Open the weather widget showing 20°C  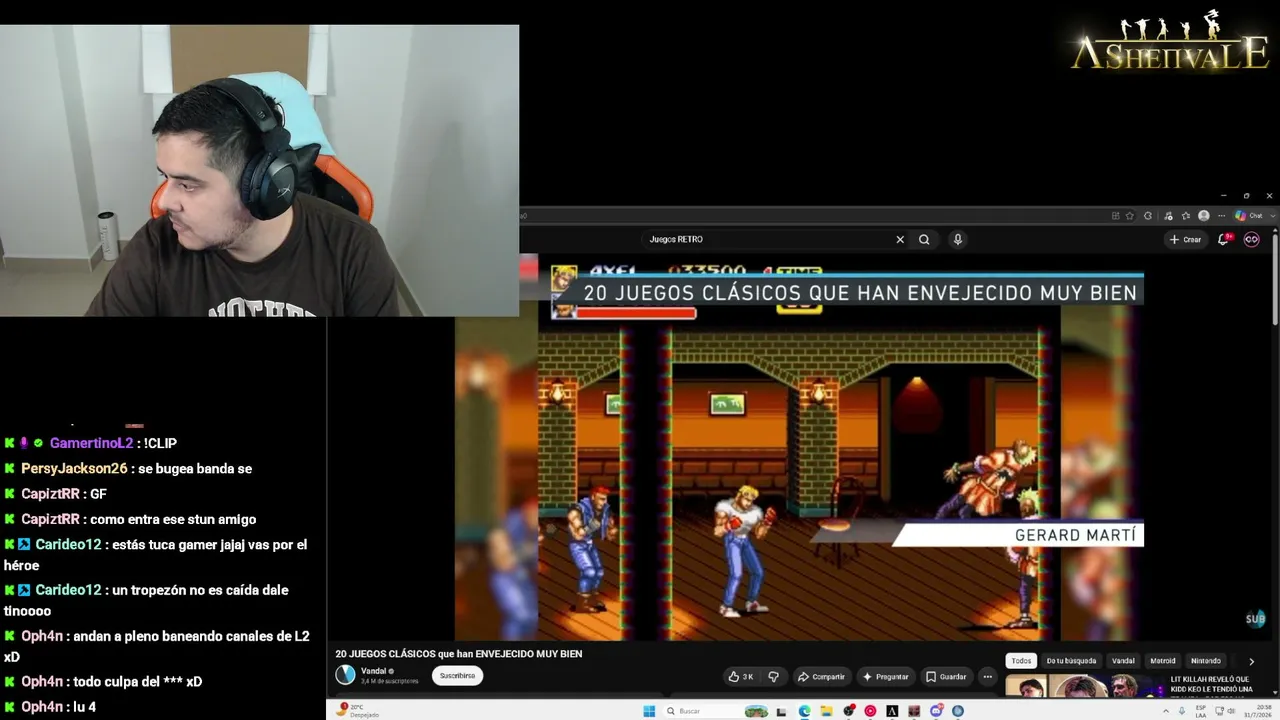(x=358, y=710)
